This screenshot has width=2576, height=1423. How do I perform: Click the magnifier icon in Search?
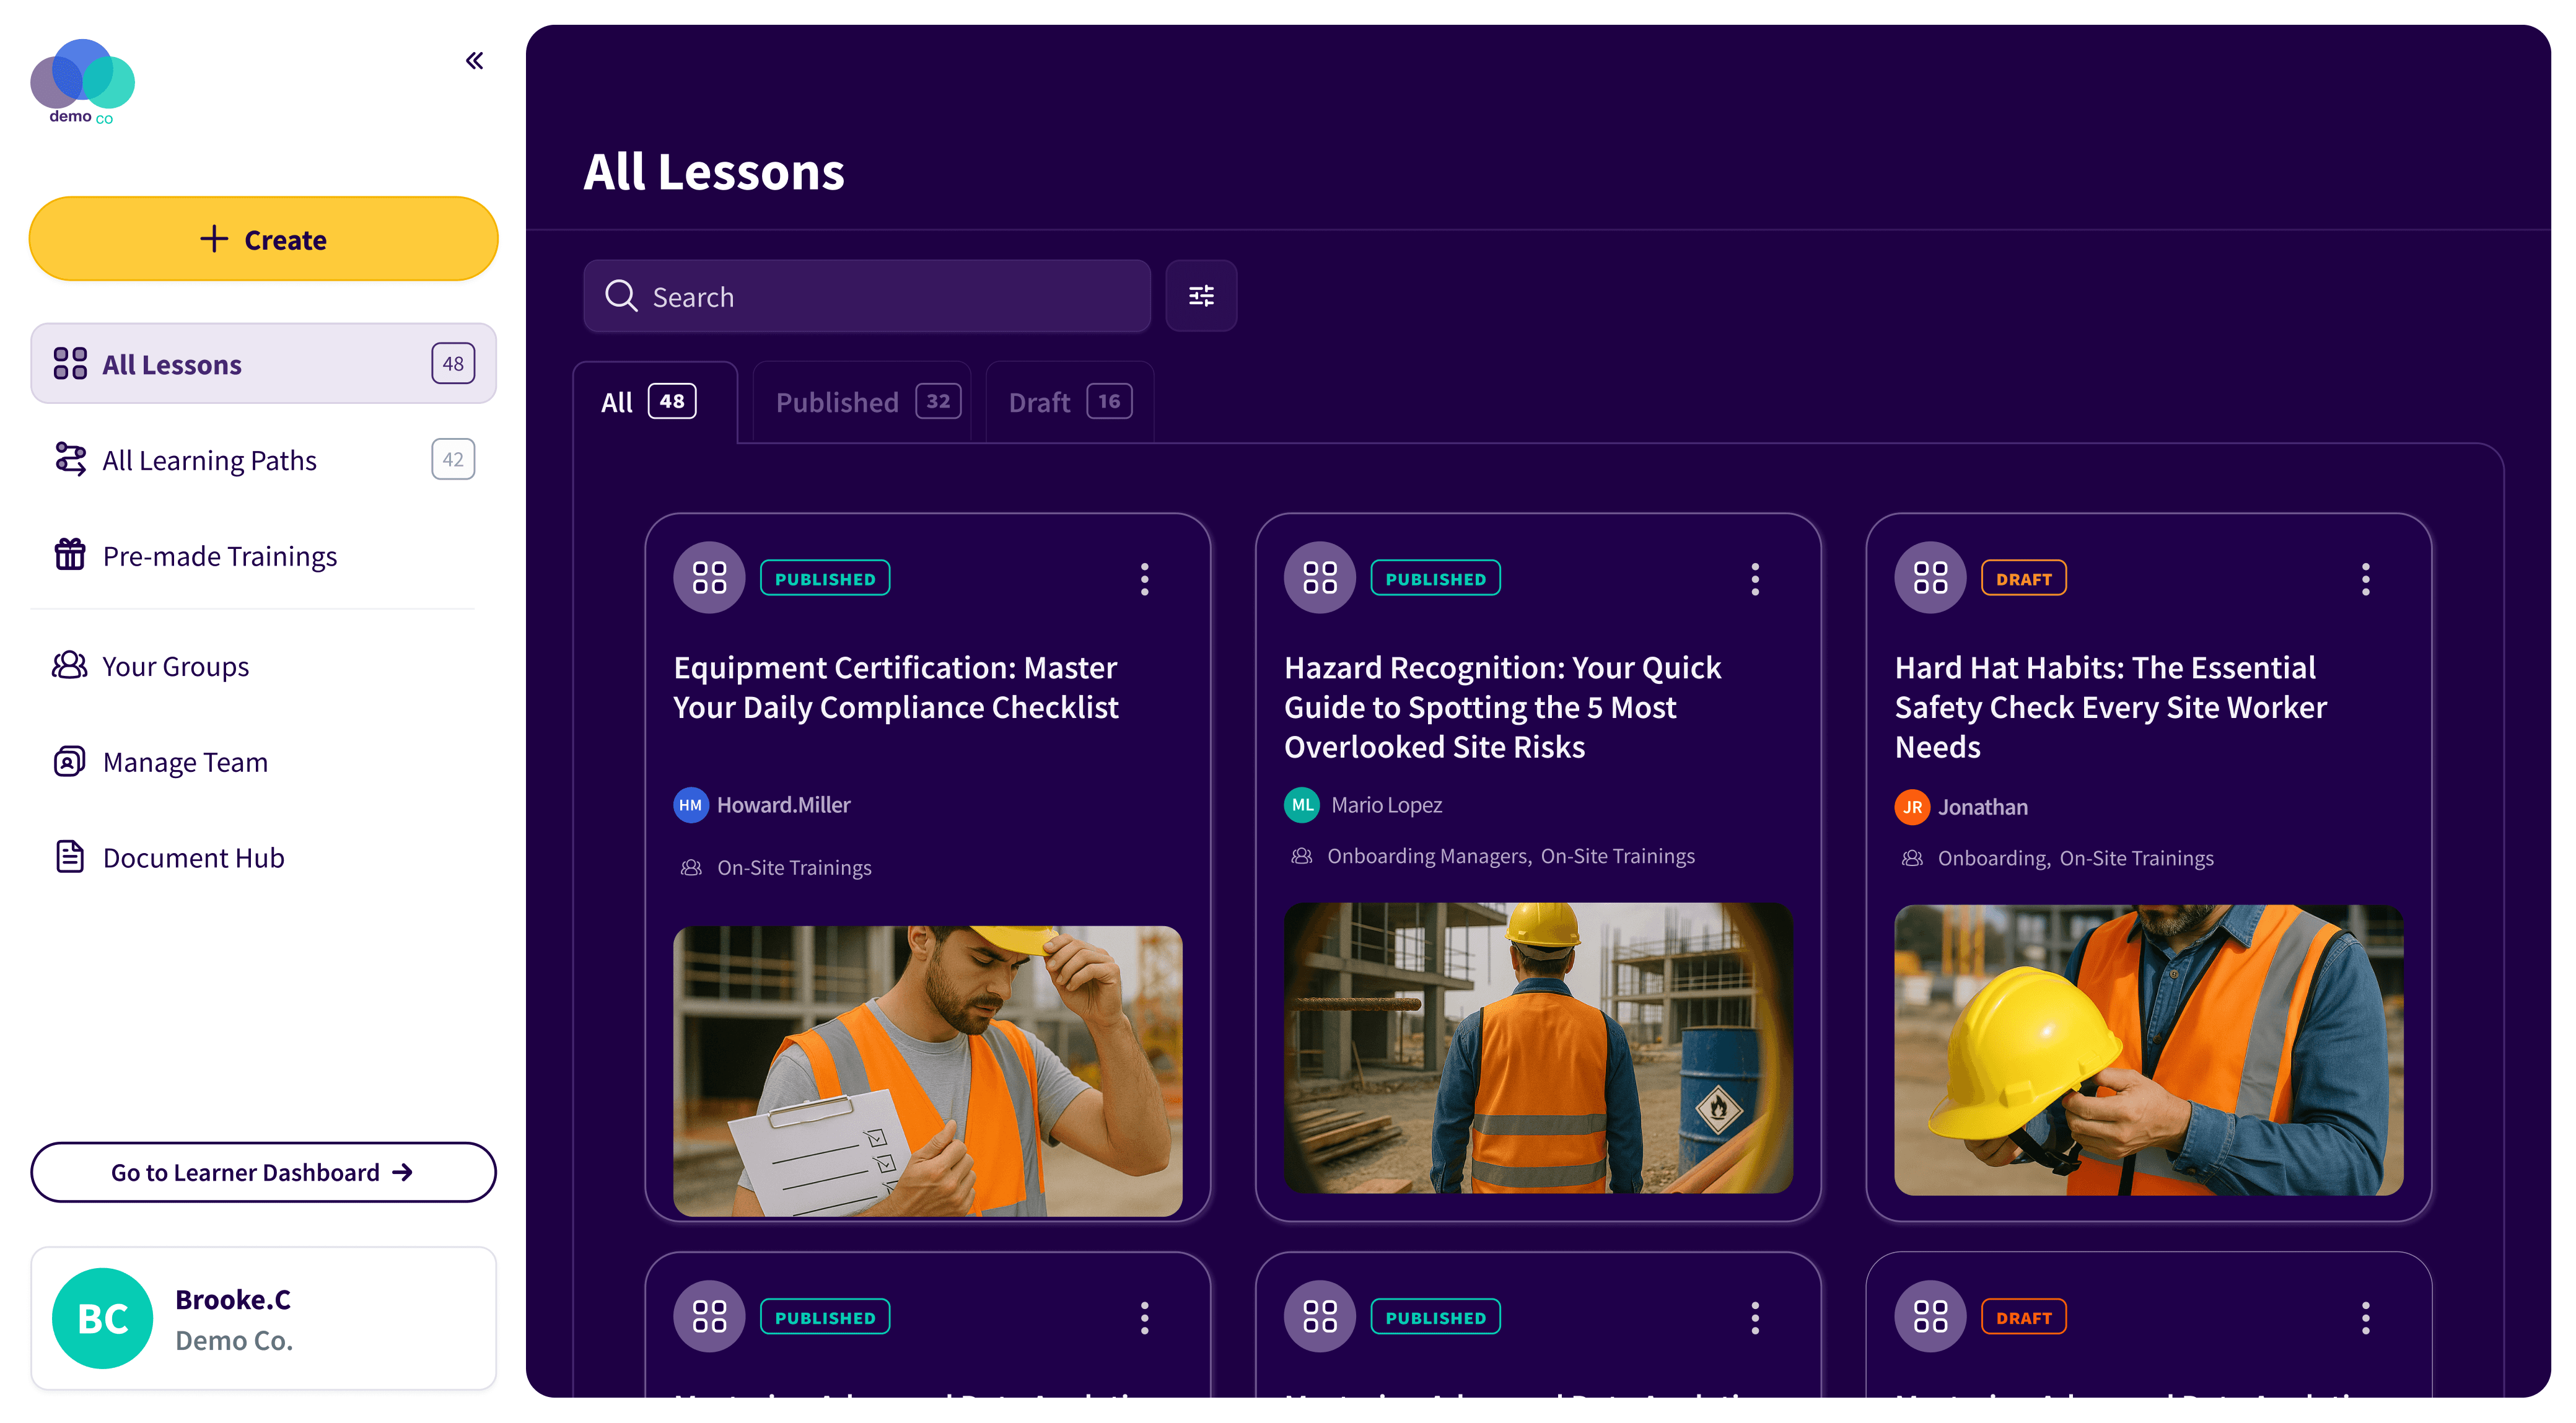(621, 296)
